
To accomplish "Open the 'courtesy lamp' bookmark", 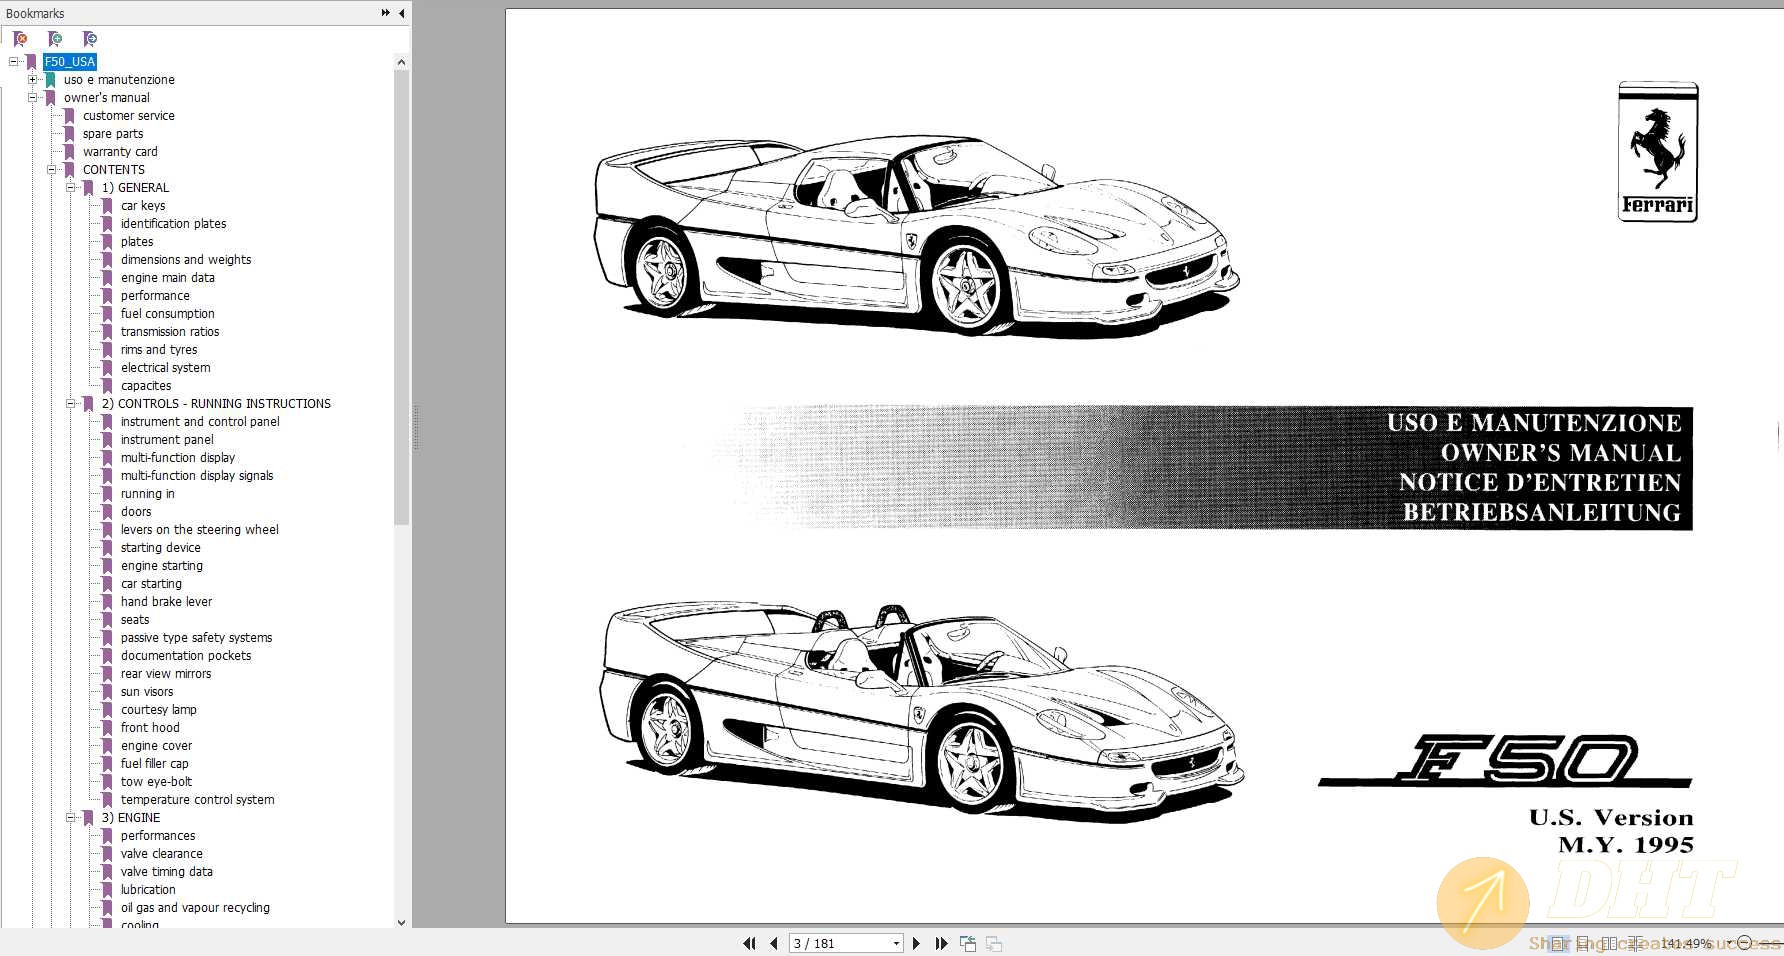I will 158,710.
